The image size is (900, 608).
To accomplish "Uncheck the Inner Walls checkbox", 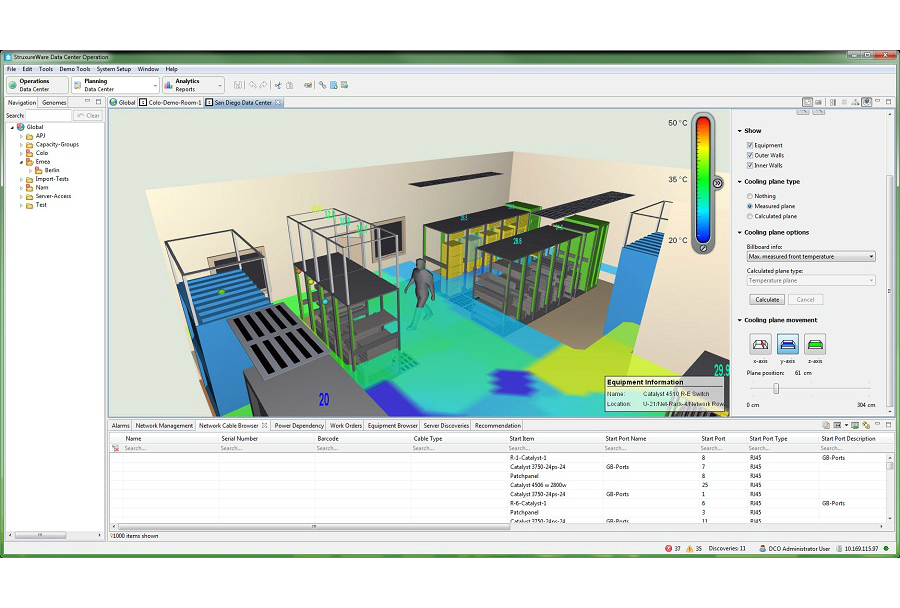I will coord(750,165).
